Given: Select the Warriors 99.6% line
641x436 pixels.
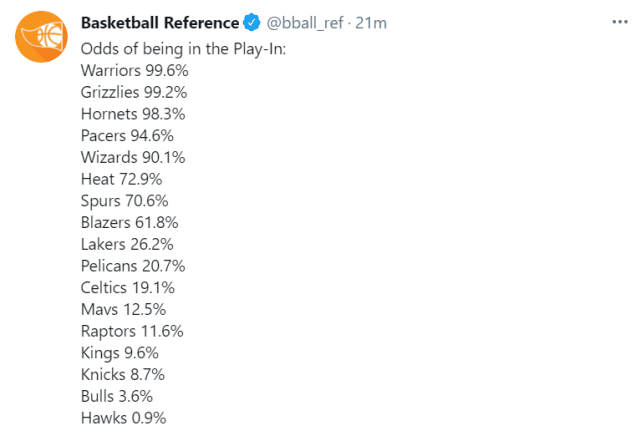Looking at the screenshot, I should pos(135,70).
